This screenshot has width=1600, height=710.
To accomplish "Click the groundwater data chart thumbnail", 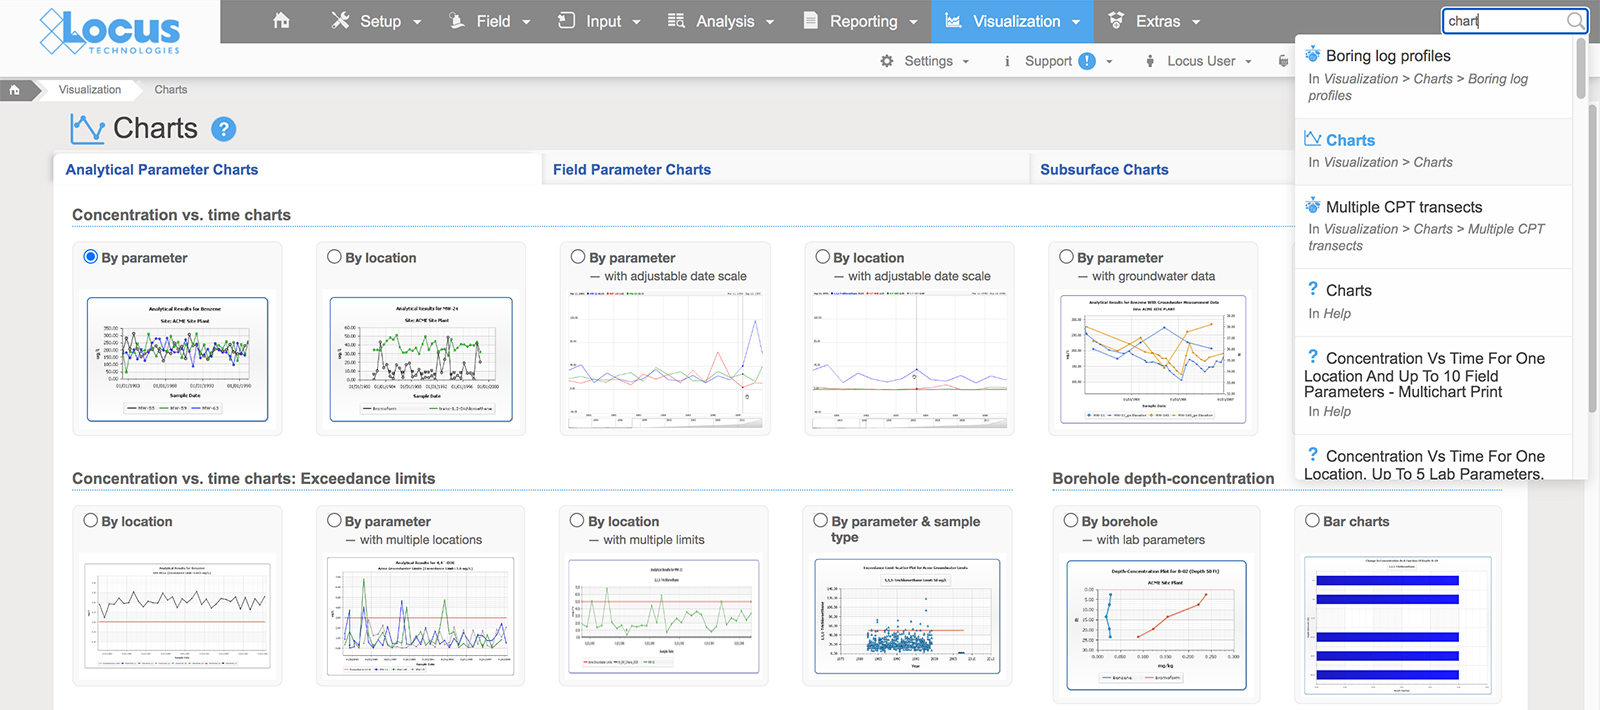I will tap(1153, 359).
